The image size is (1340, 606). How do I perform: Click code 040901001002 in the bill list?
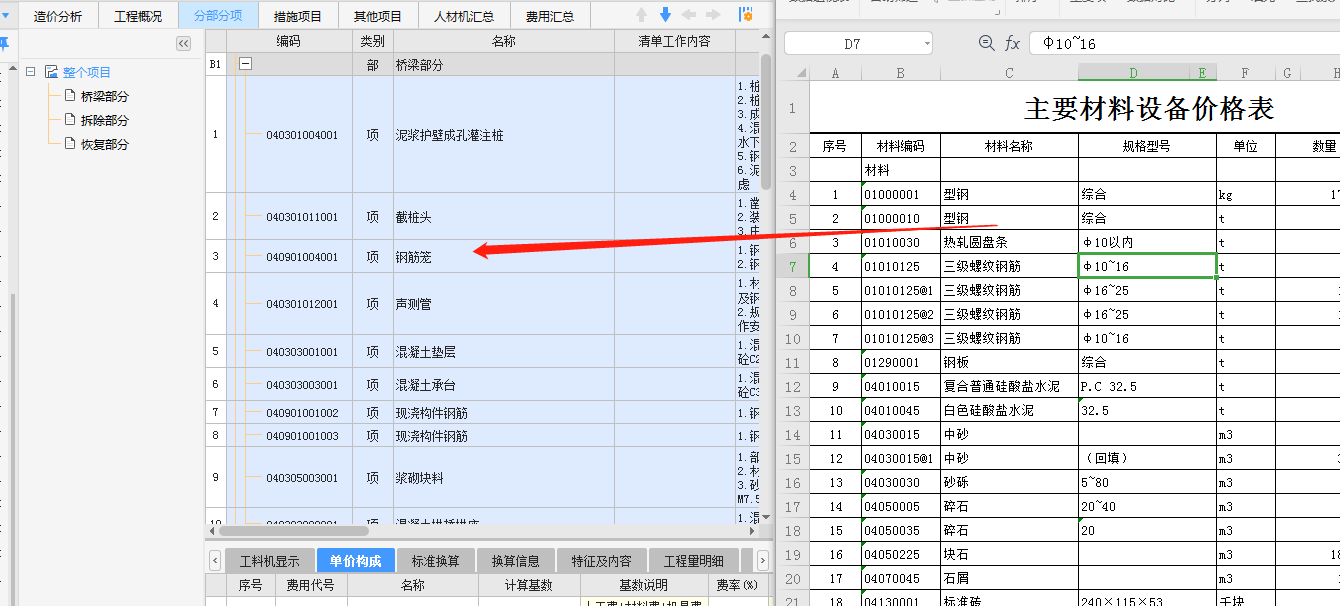click(302, 413)
